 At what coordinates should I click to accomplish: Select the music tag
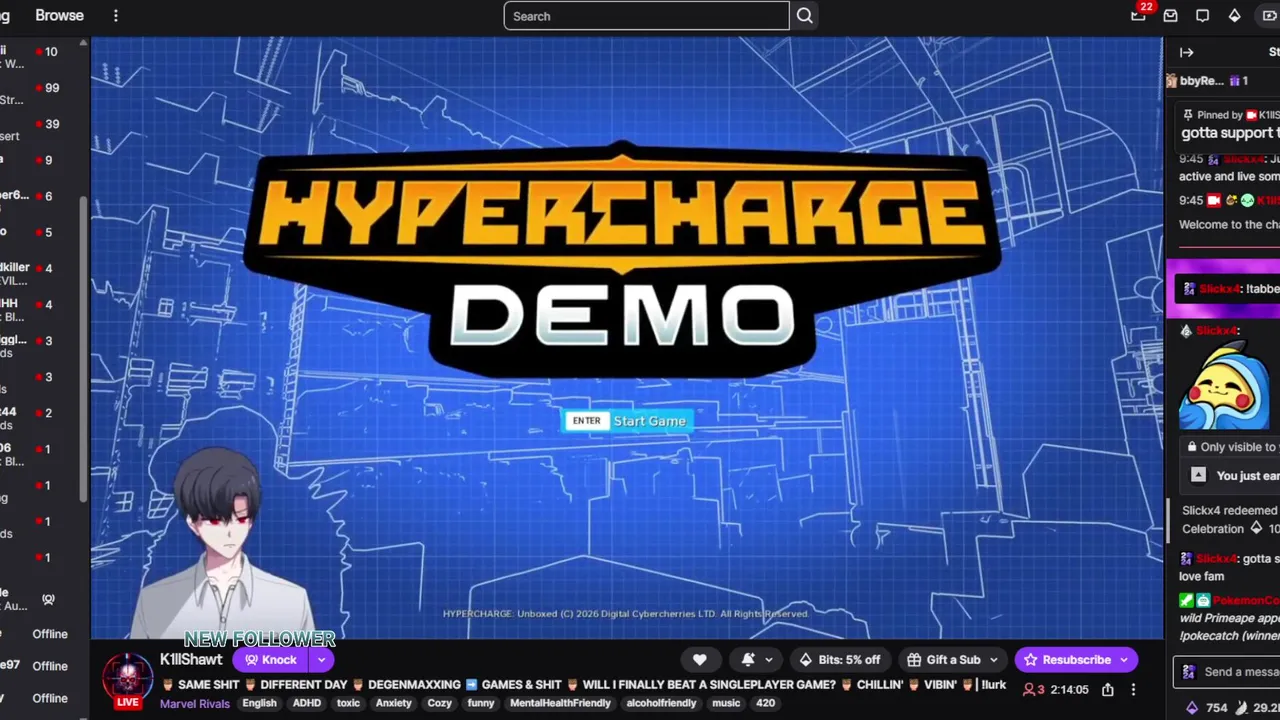coord(726,703)
